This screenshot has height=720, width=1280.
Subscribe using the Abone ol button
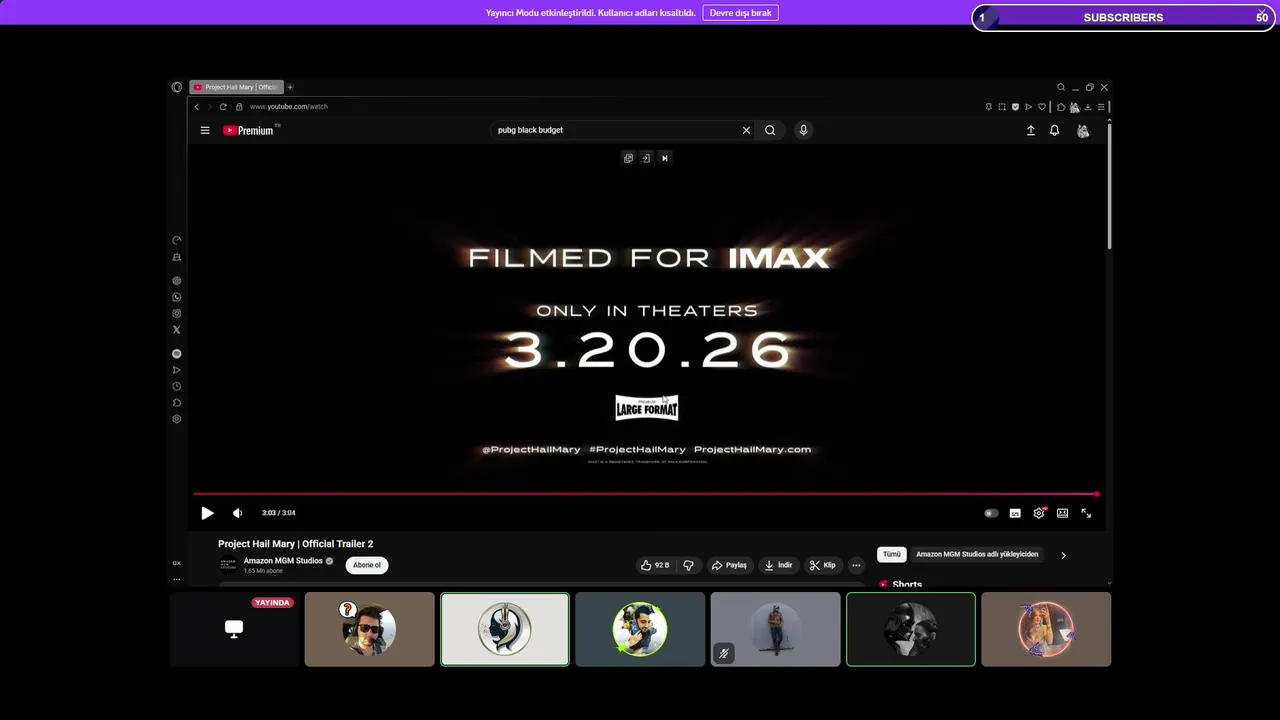point(367,565)
